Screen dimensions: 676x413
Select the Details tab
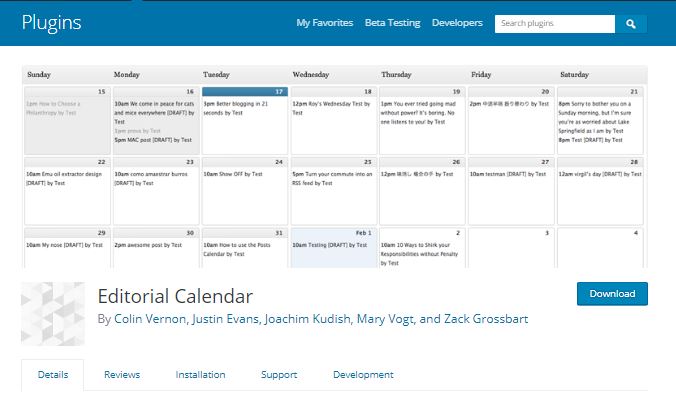[x=53, y=375]
